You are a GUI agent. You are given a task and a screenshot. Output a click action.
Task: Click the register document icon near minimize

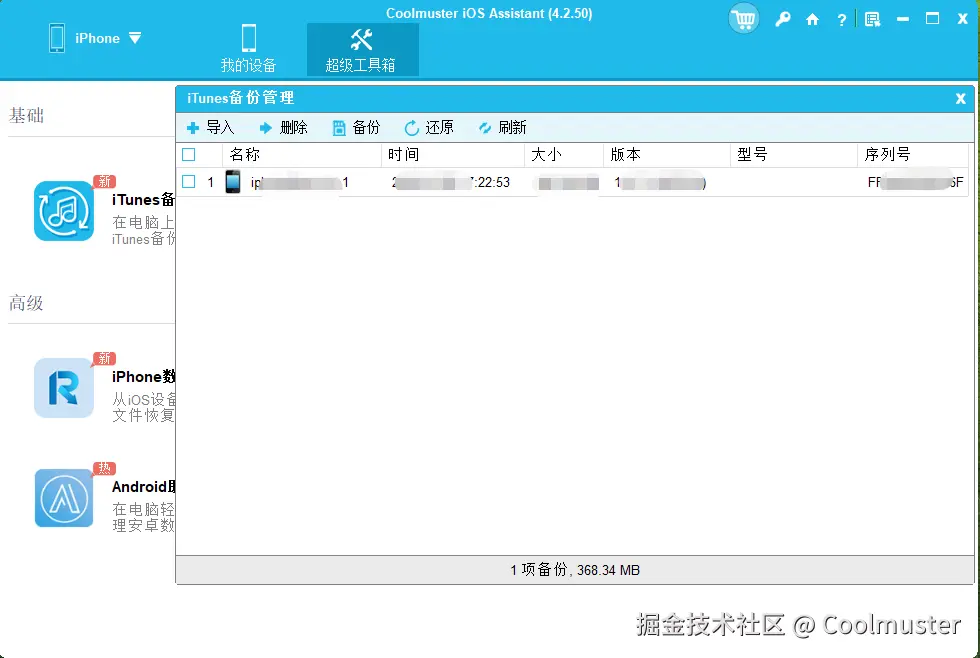tap(872, 18)
